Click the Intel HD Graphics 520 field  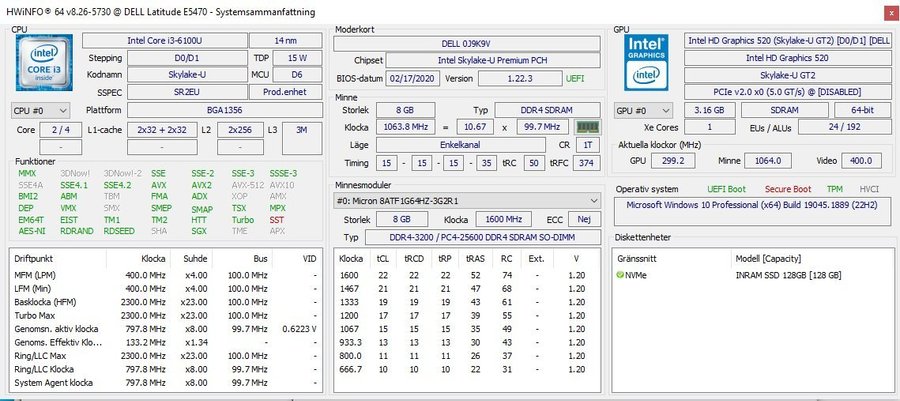click(x=787, y=57)
